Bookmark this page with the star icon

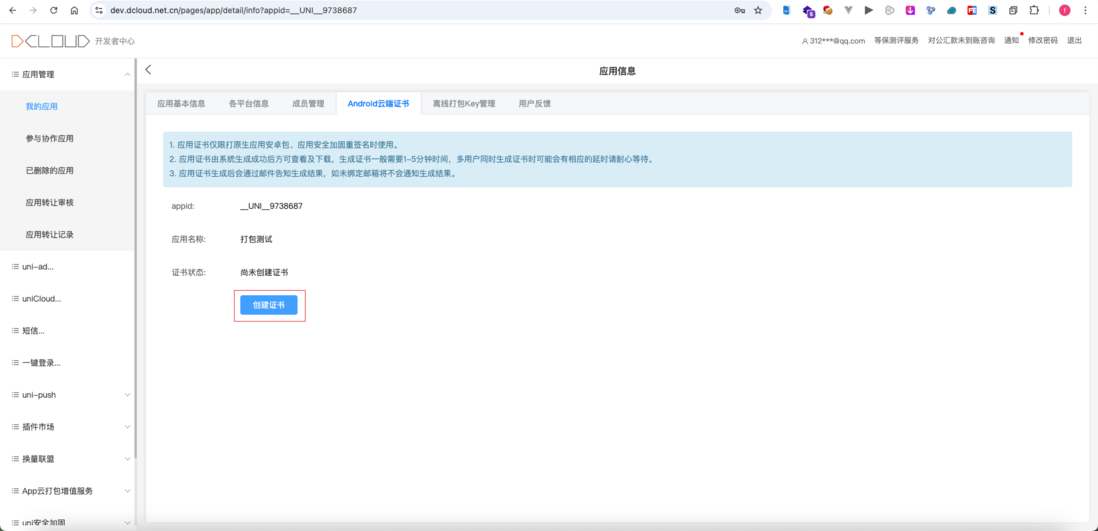[758, 11]
